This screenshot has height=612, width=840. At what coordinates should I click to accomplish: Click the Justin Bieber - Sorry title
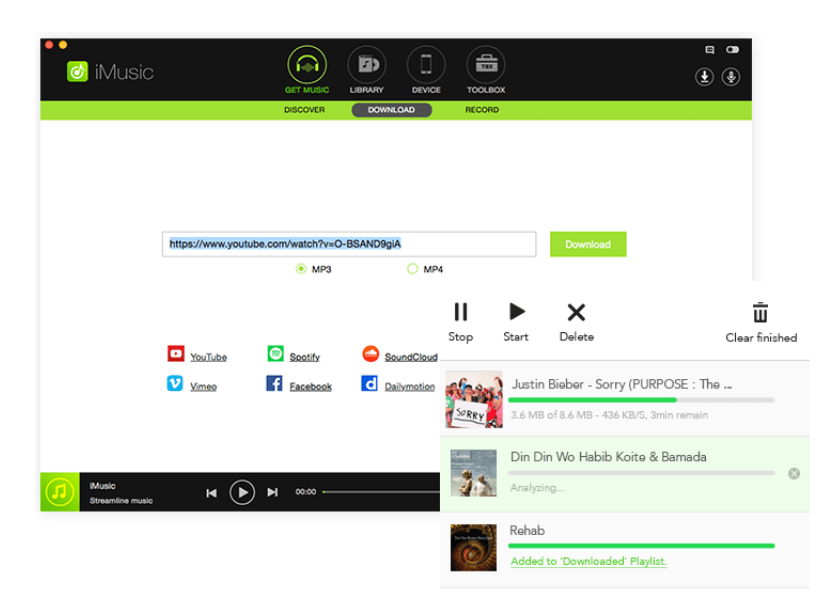pyautogui.click(x=621, y=384)
